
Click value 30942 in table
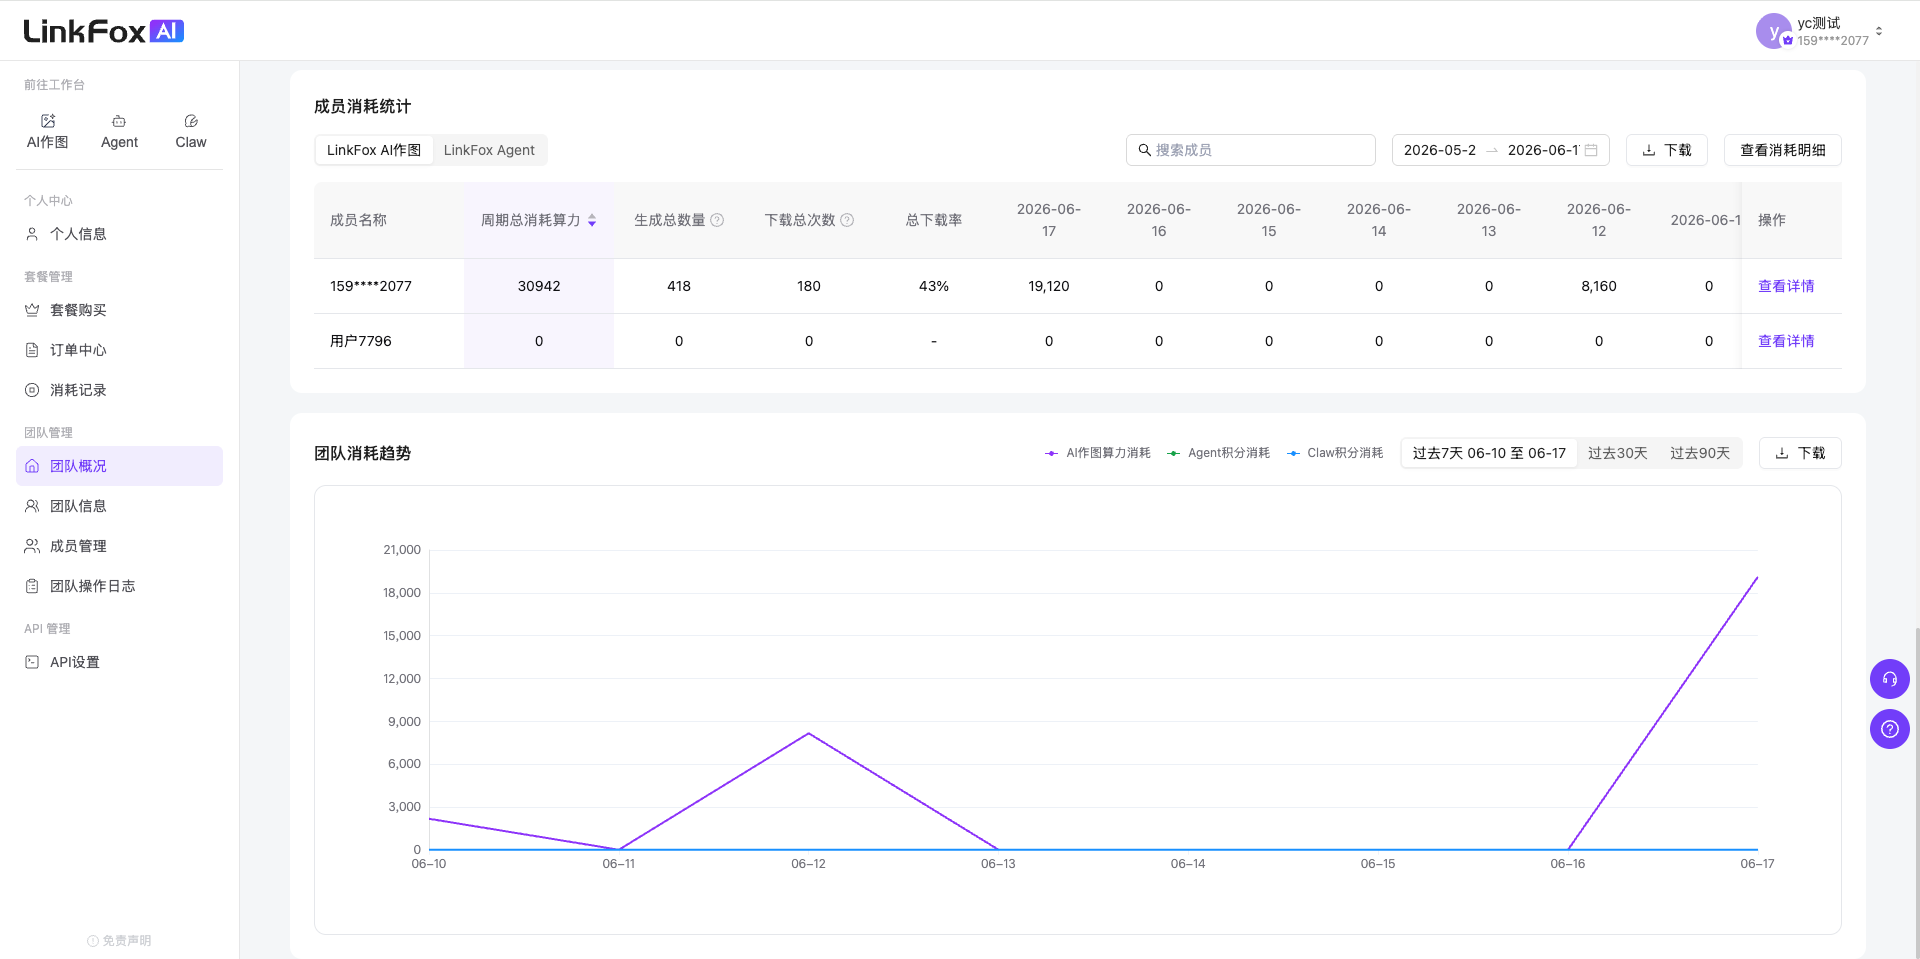pyautogui.click(x=539, y=286)
